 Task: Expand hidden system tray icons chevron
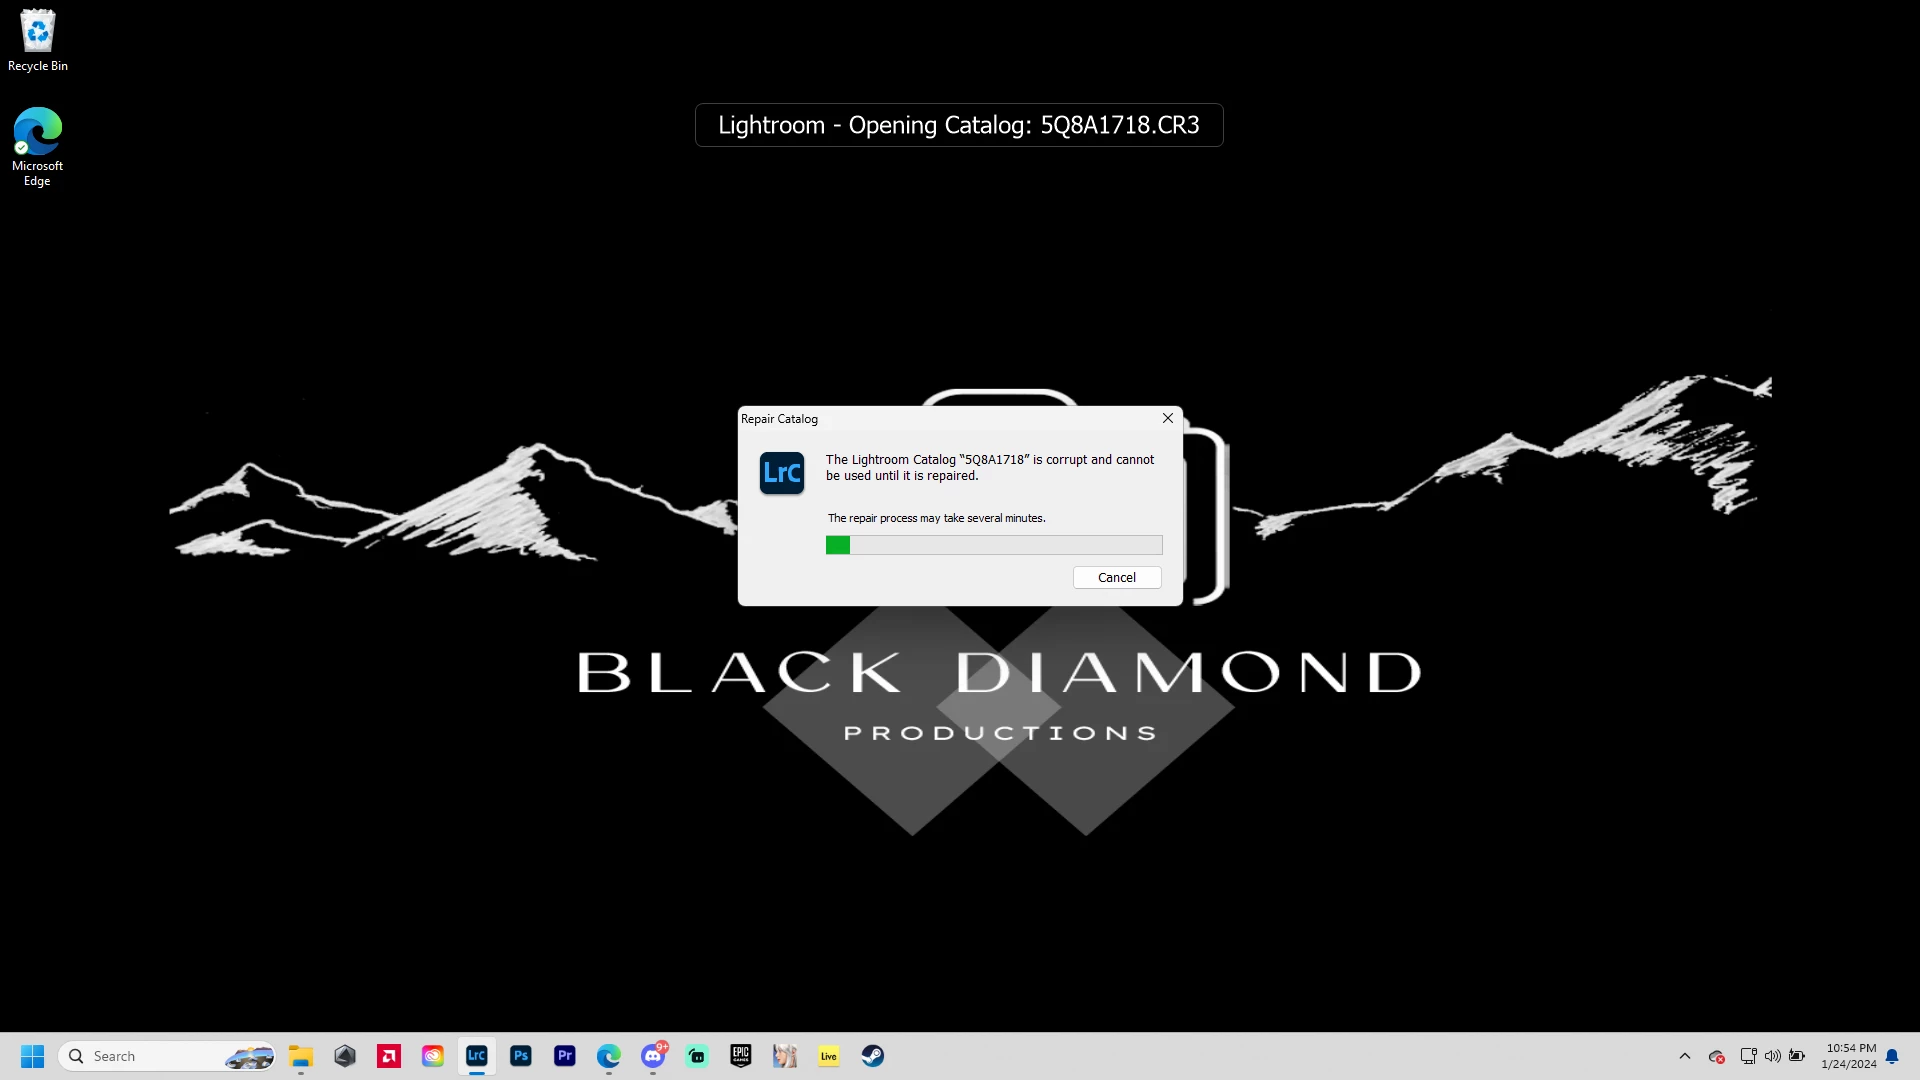(1684, 1056)
